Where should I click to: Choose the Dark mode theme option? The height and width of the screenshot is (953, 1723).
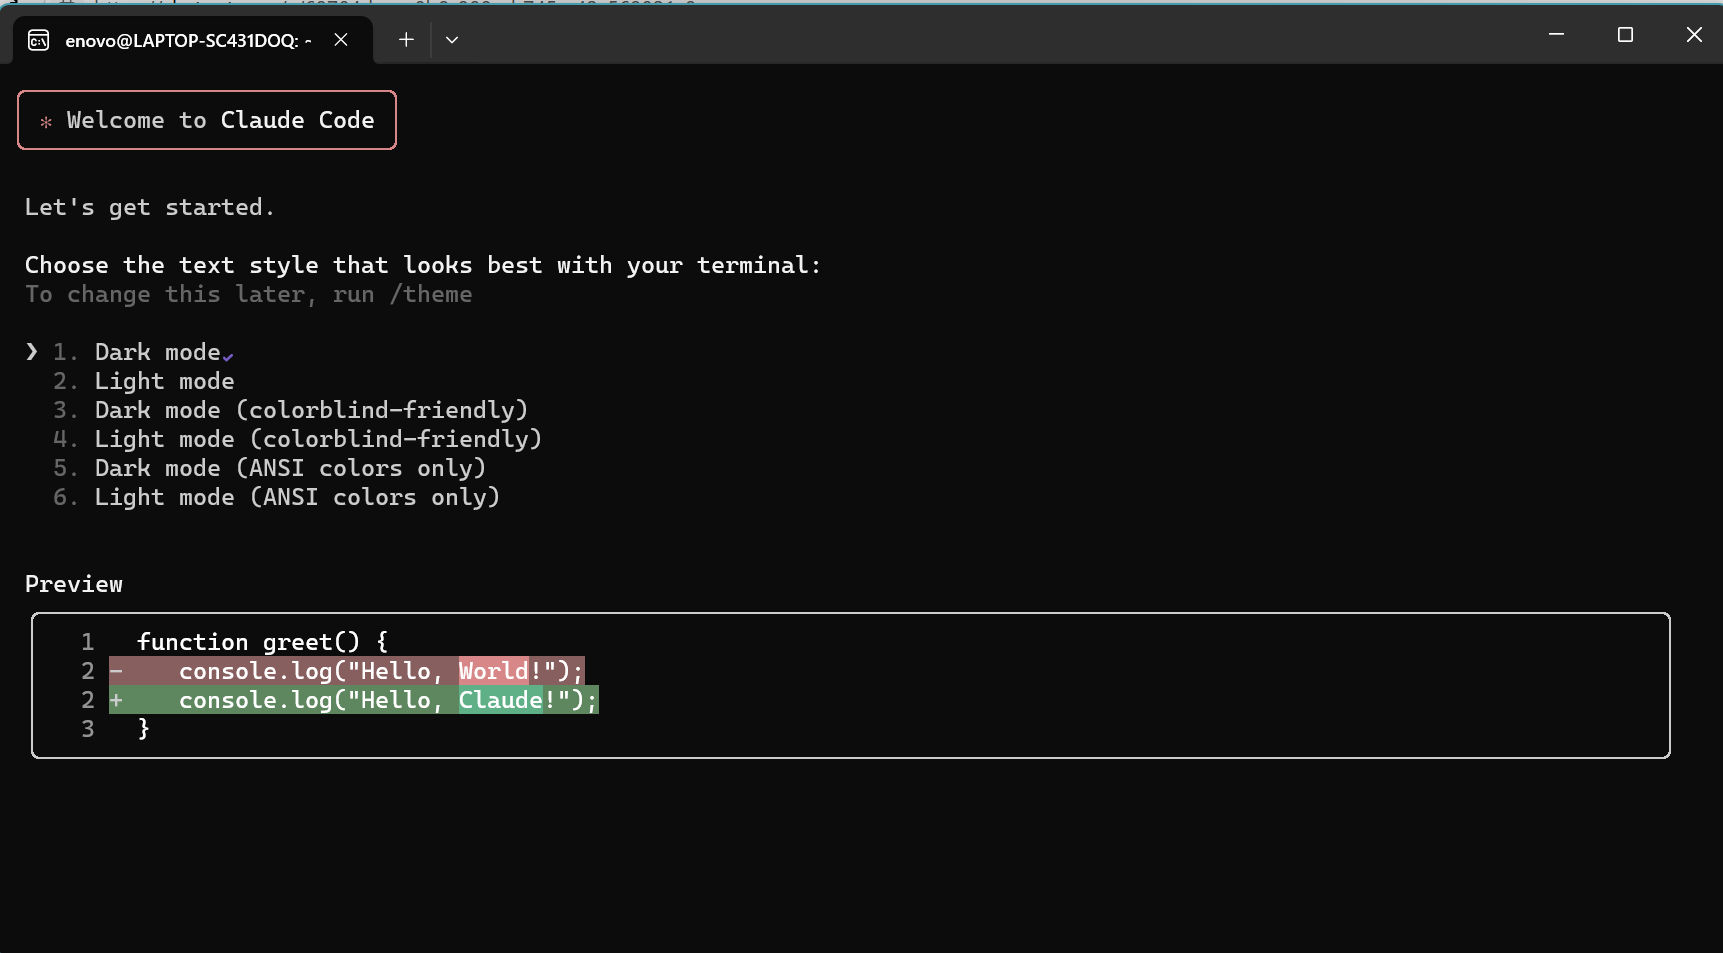157,352
